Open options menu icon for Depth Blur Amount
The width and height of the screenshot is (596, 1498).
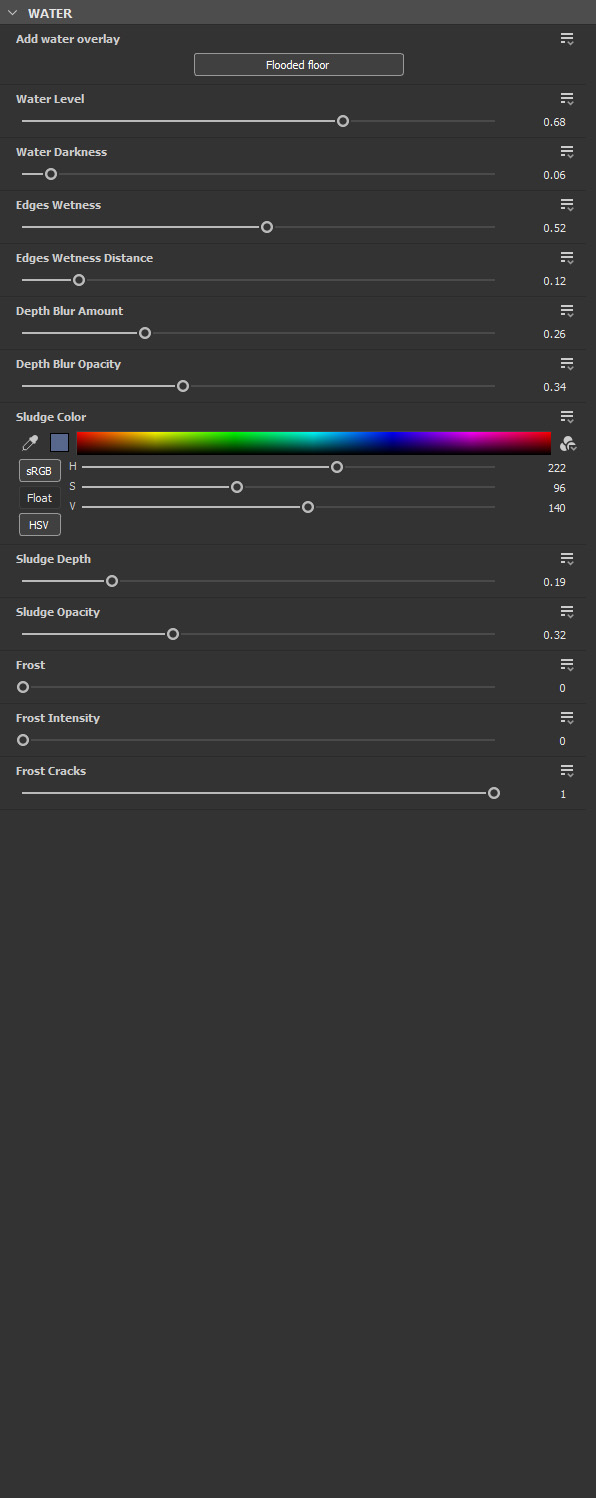567,311
